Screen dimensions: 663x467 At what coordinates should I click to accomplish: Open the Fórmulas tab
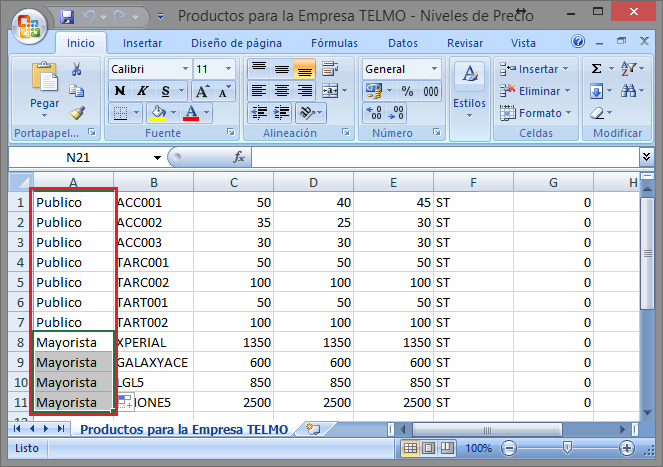(x=334, y=43)
